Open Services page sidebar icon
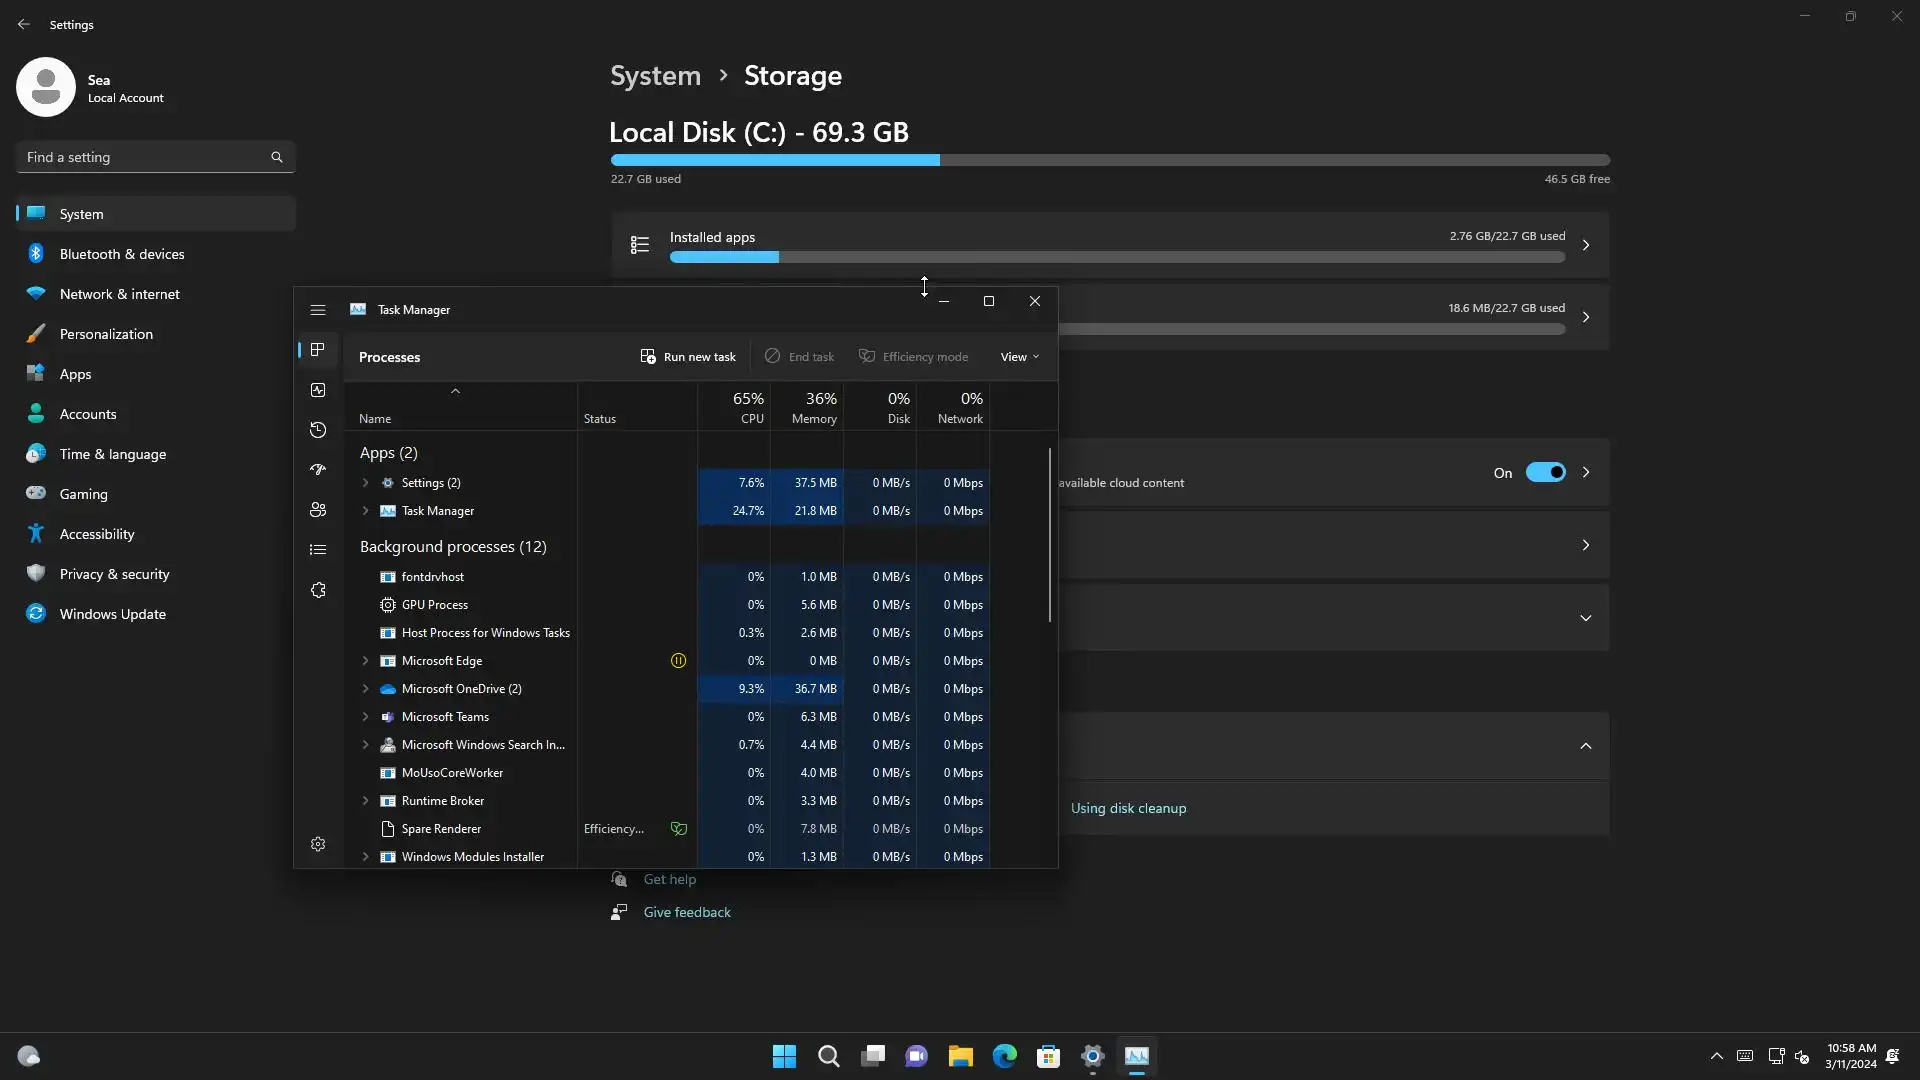Screen dimensions: 1920x1080 pyautogui.click(x=318, y=590)
